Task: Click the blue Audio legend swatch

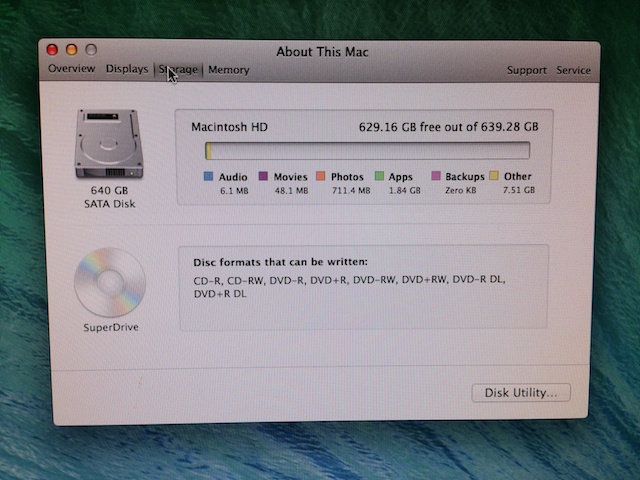Action: [208, 177]
